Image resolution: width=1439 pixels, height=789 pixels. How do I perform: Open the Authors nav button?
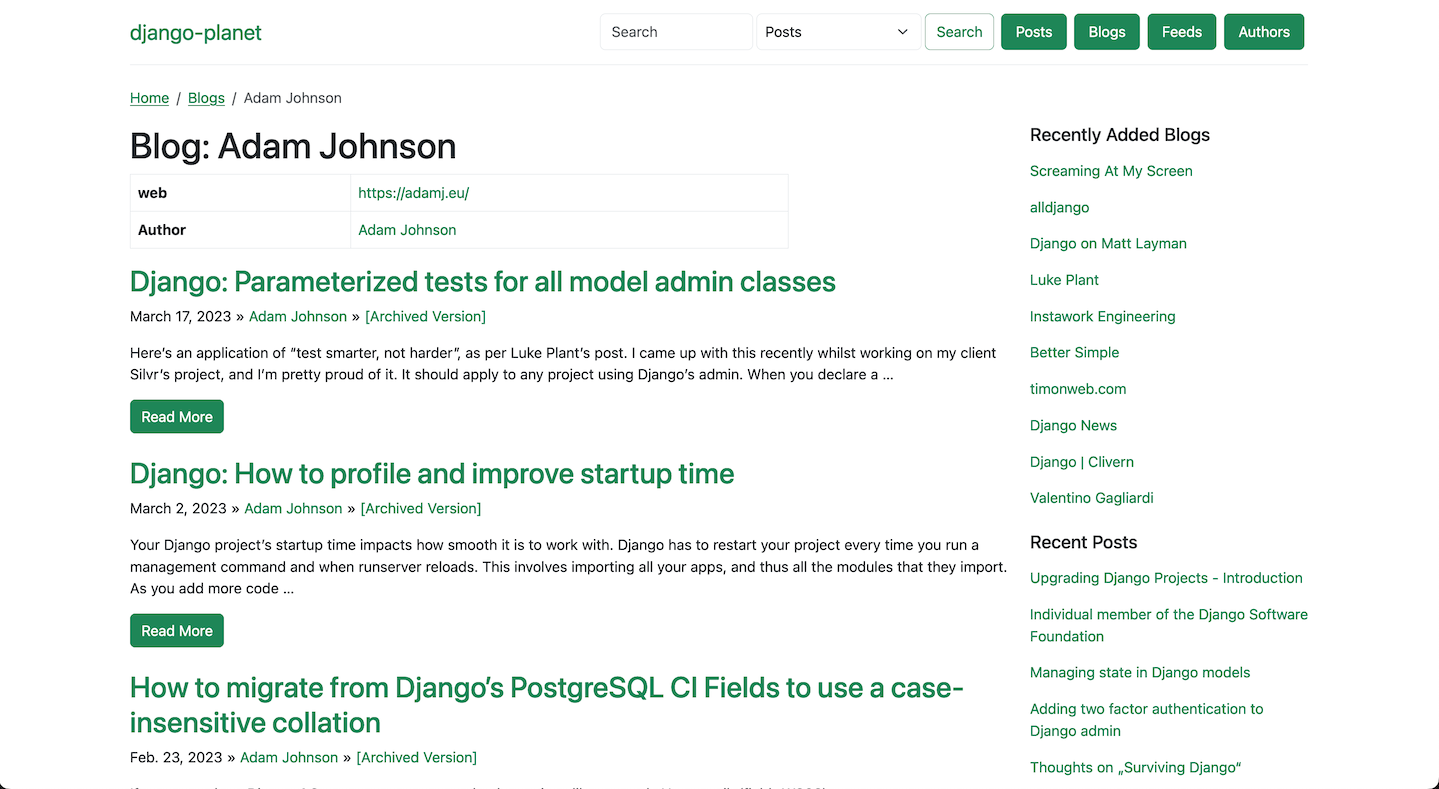click(x=1264, y=32)
